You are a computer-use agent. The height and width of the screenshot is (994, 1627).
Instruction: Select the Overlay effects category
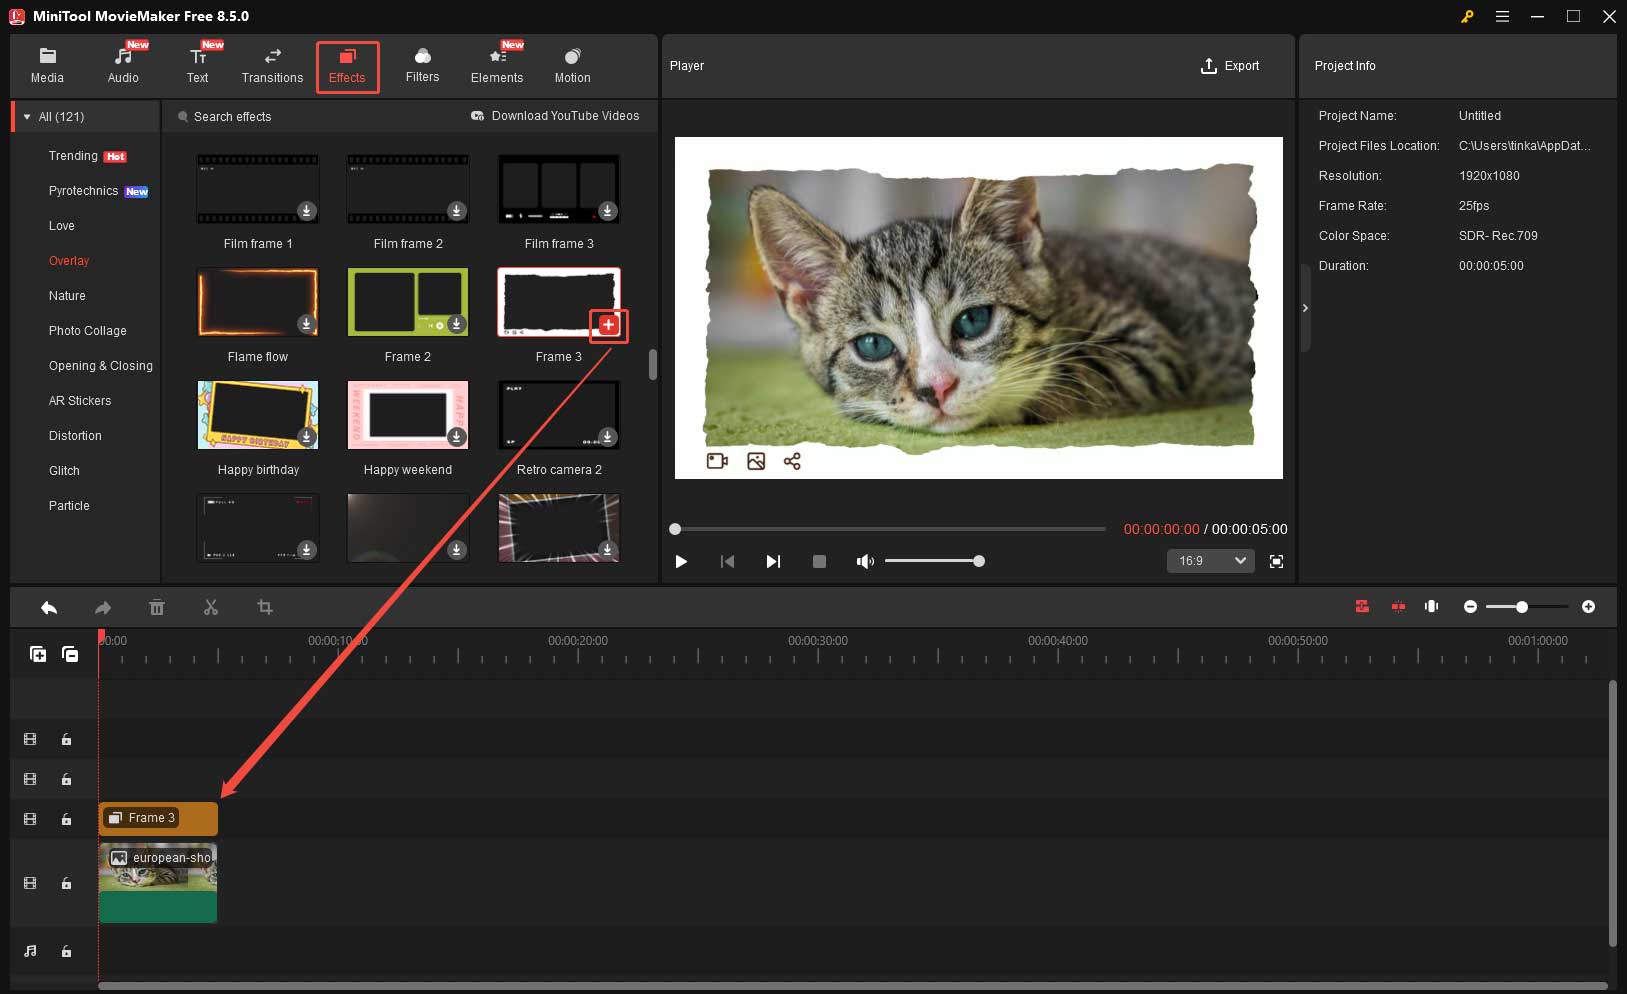(x=69, y=260)
